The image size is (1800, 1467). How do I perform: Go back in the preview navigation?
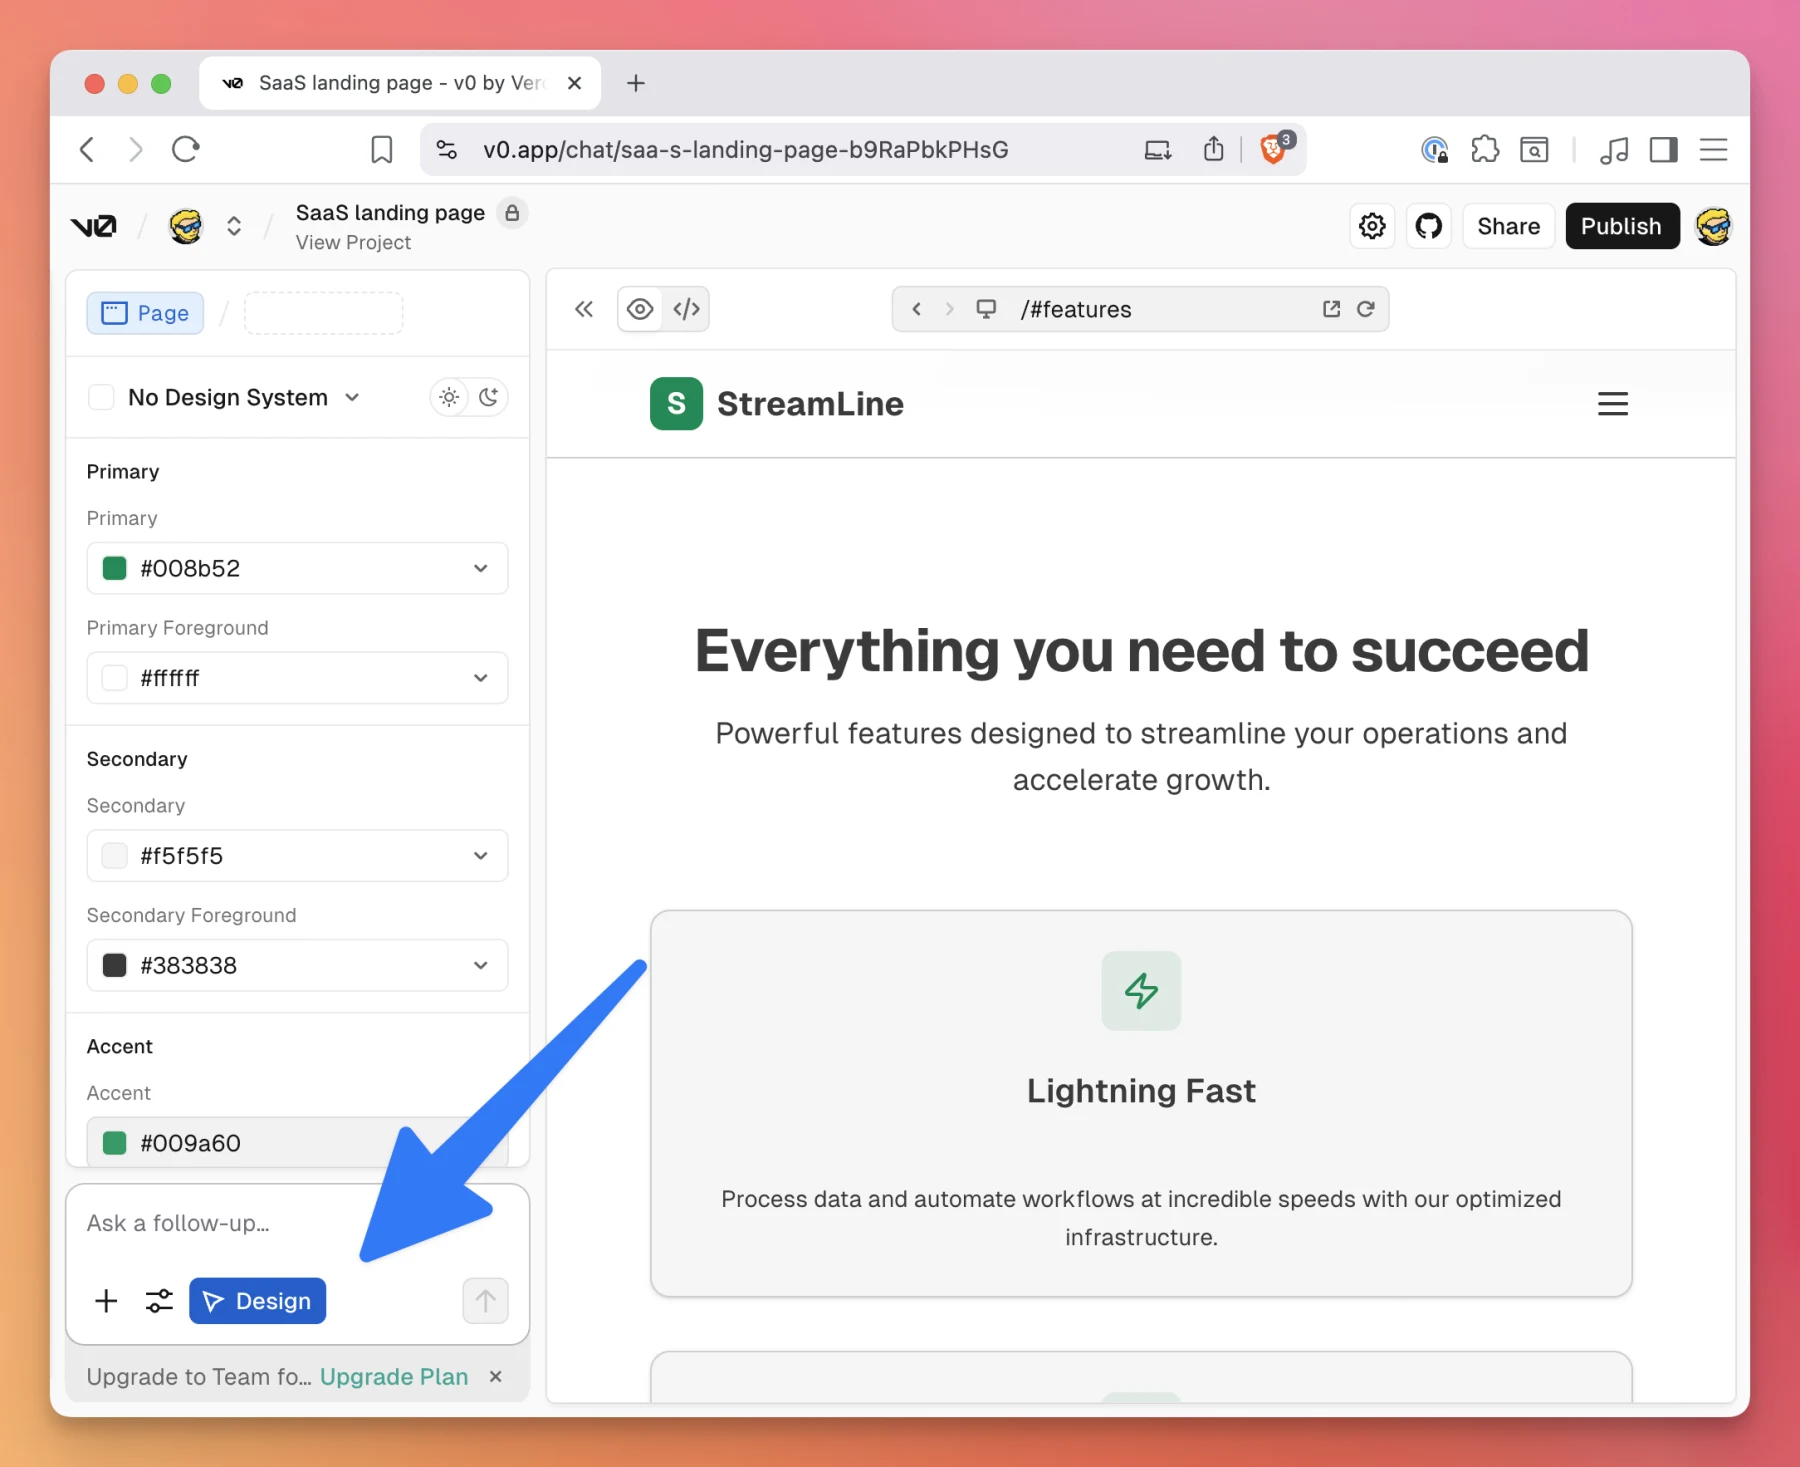[916, 309]
